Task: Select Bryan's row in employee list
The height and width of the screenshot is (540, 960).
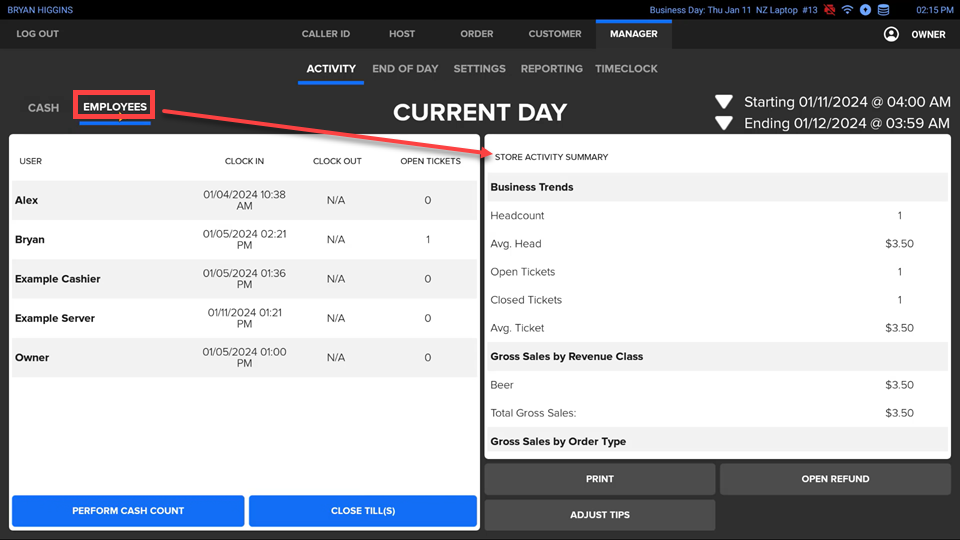Action: (244, 240)
